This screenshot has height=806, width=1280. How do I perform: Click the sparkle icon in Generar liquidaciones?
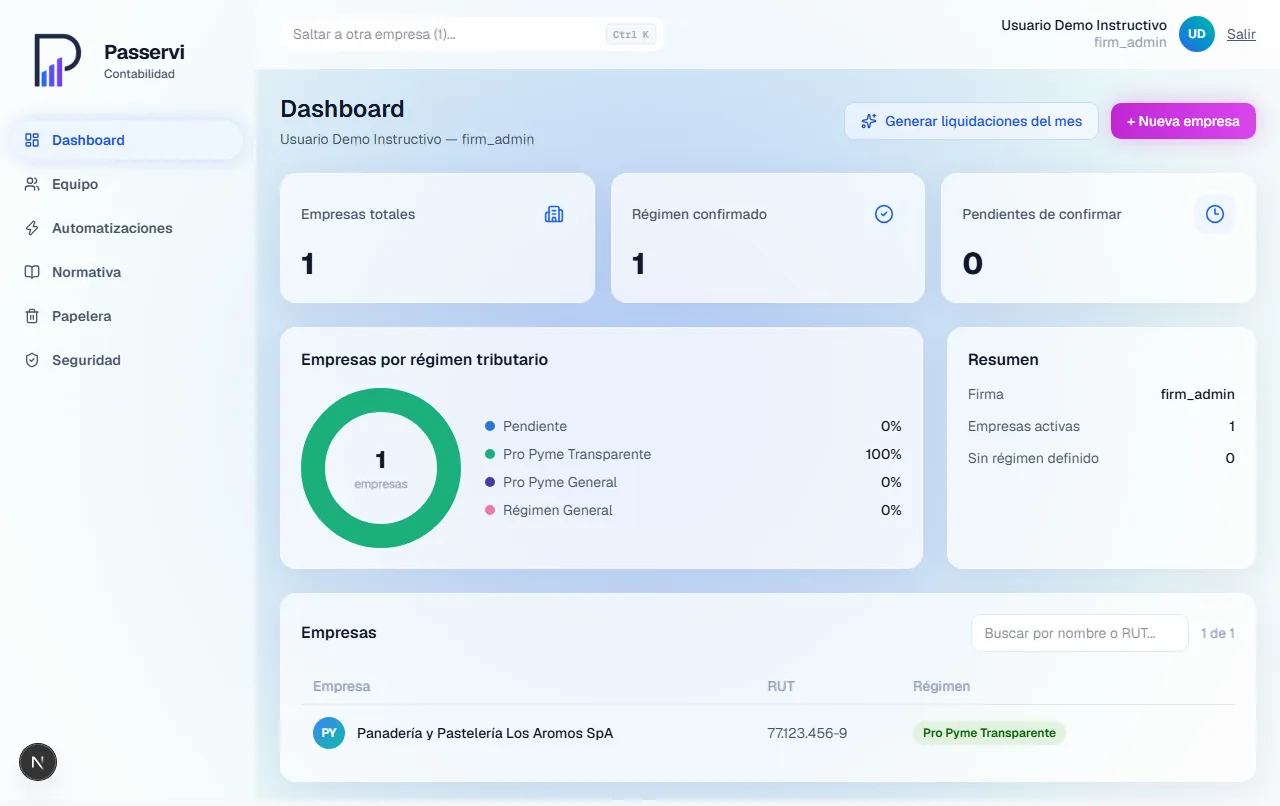click(x=869, y=121)
